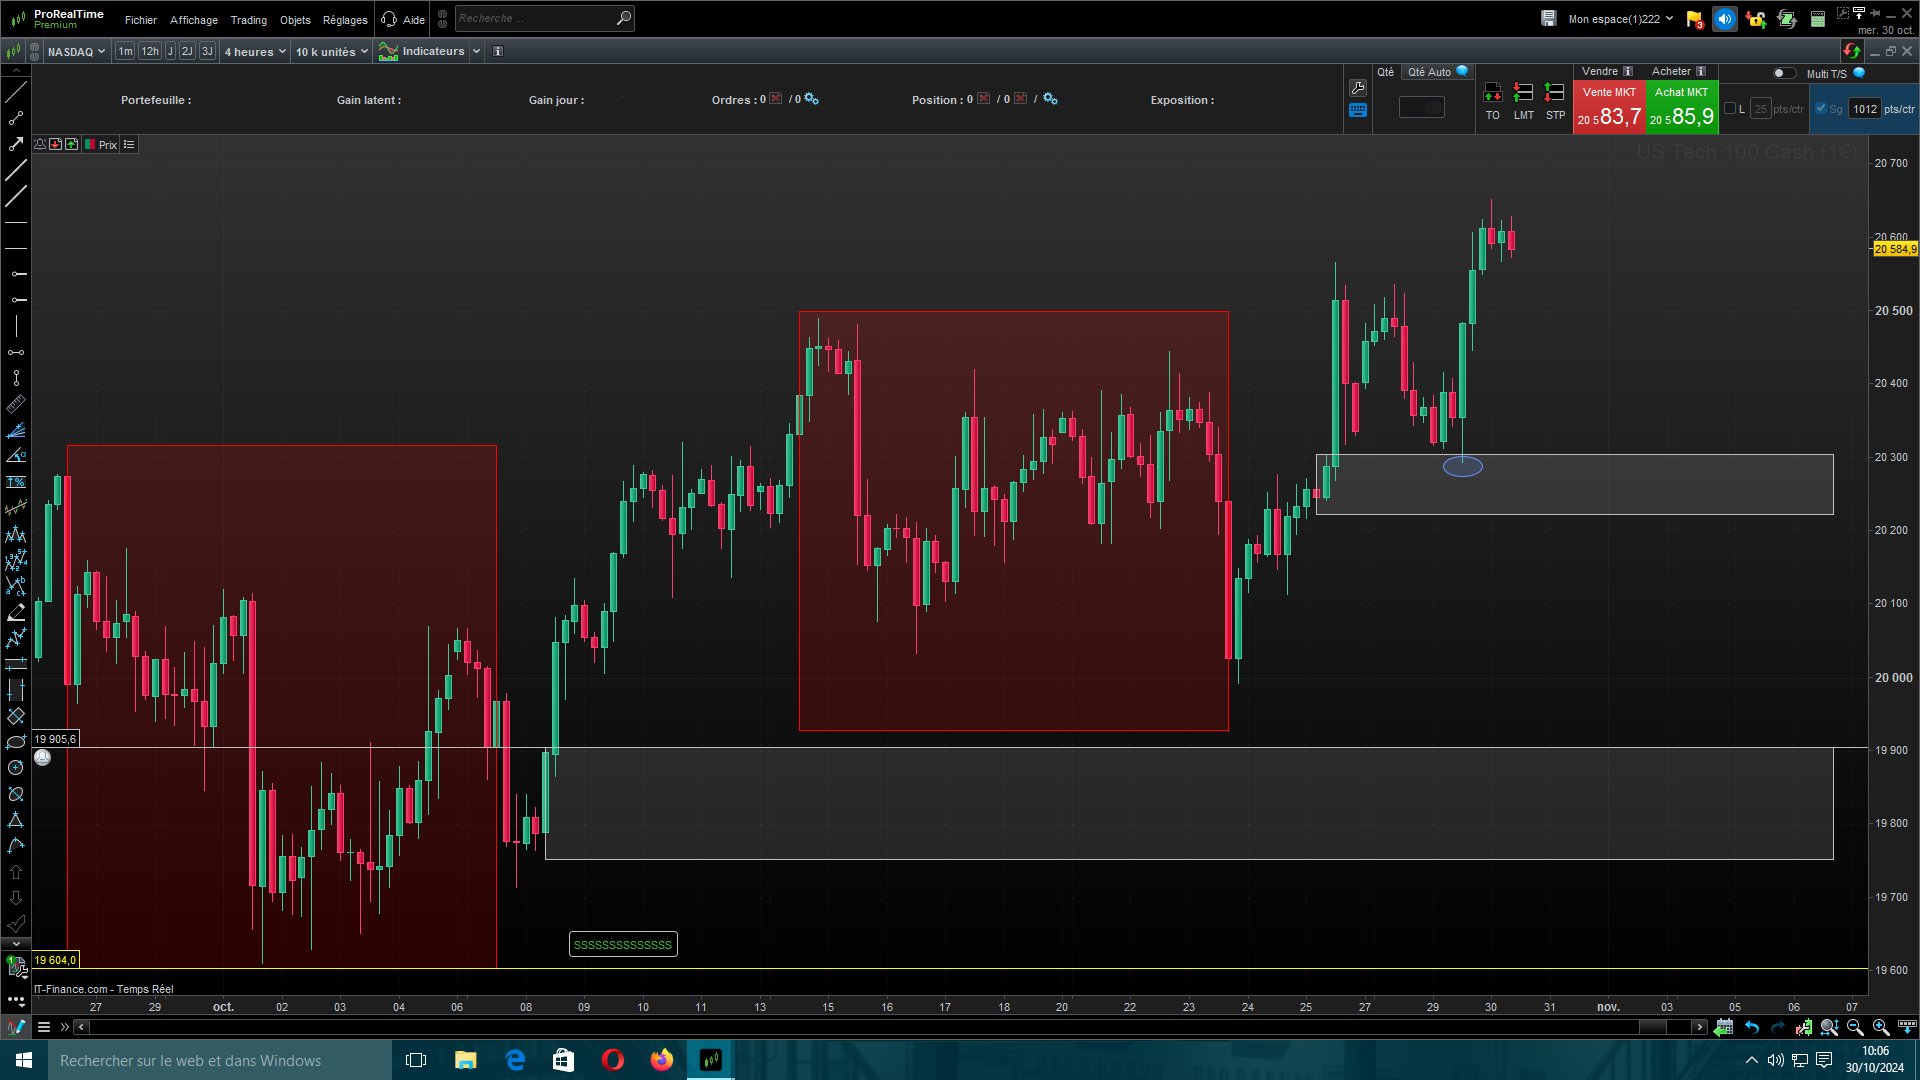This screenshot has width=1920, height=1080.
Task: Open the Trading menu
Action: click(248, 20)
